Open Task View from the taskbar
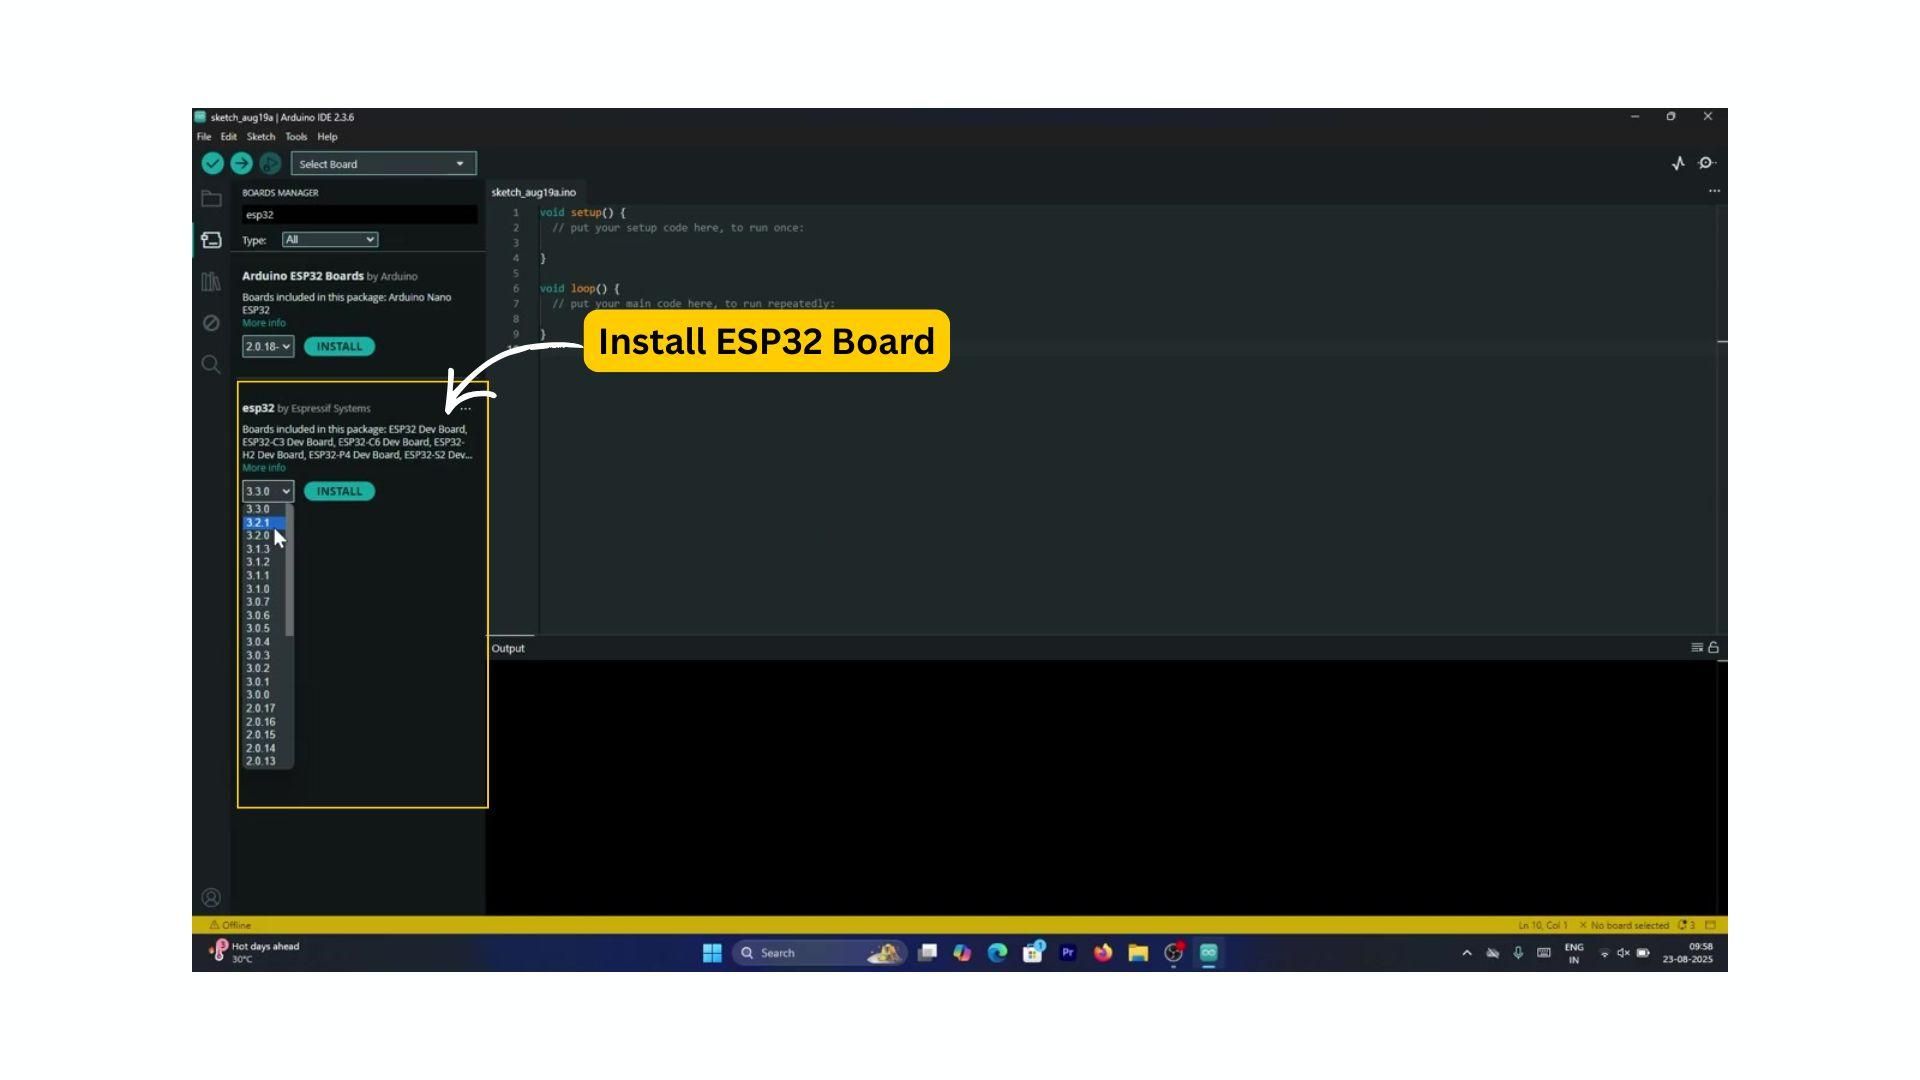 pyautogui.click(x=927, y=953)
